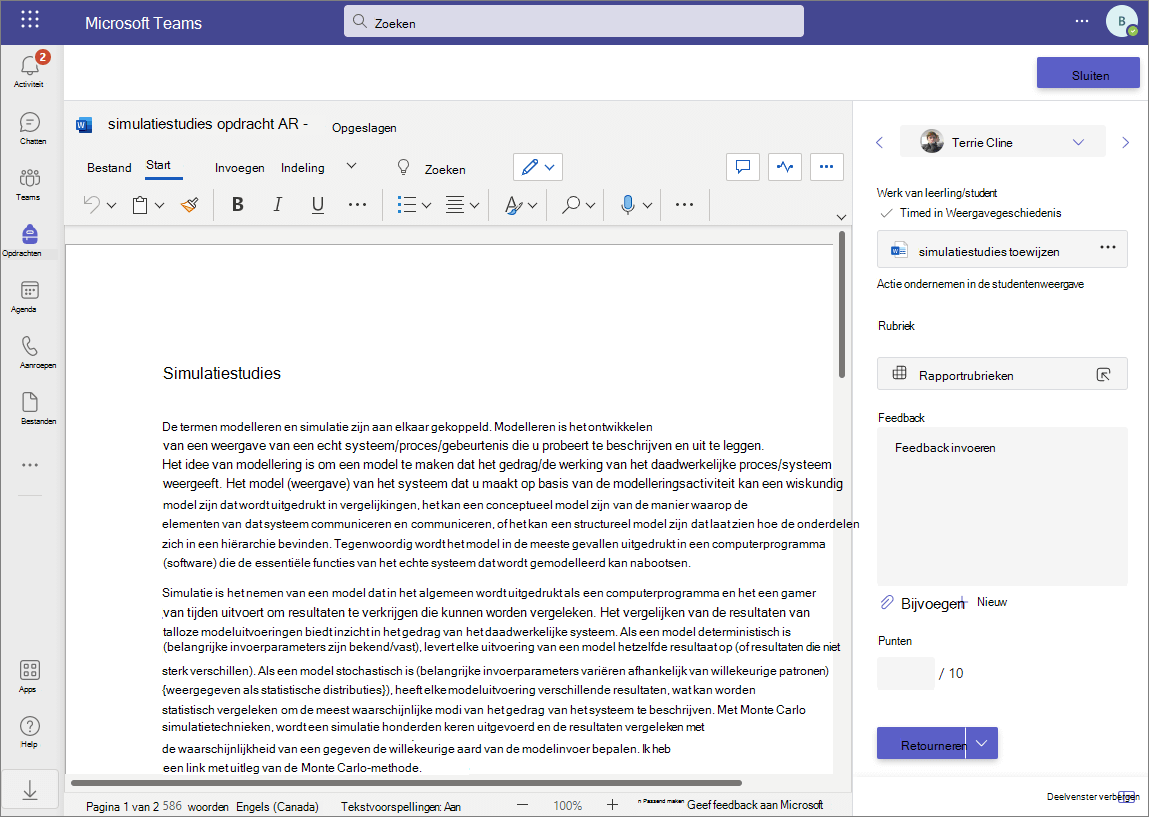Expand more ribbon tabs chevron
1149x817 pixels.
[x=351, y=166]
